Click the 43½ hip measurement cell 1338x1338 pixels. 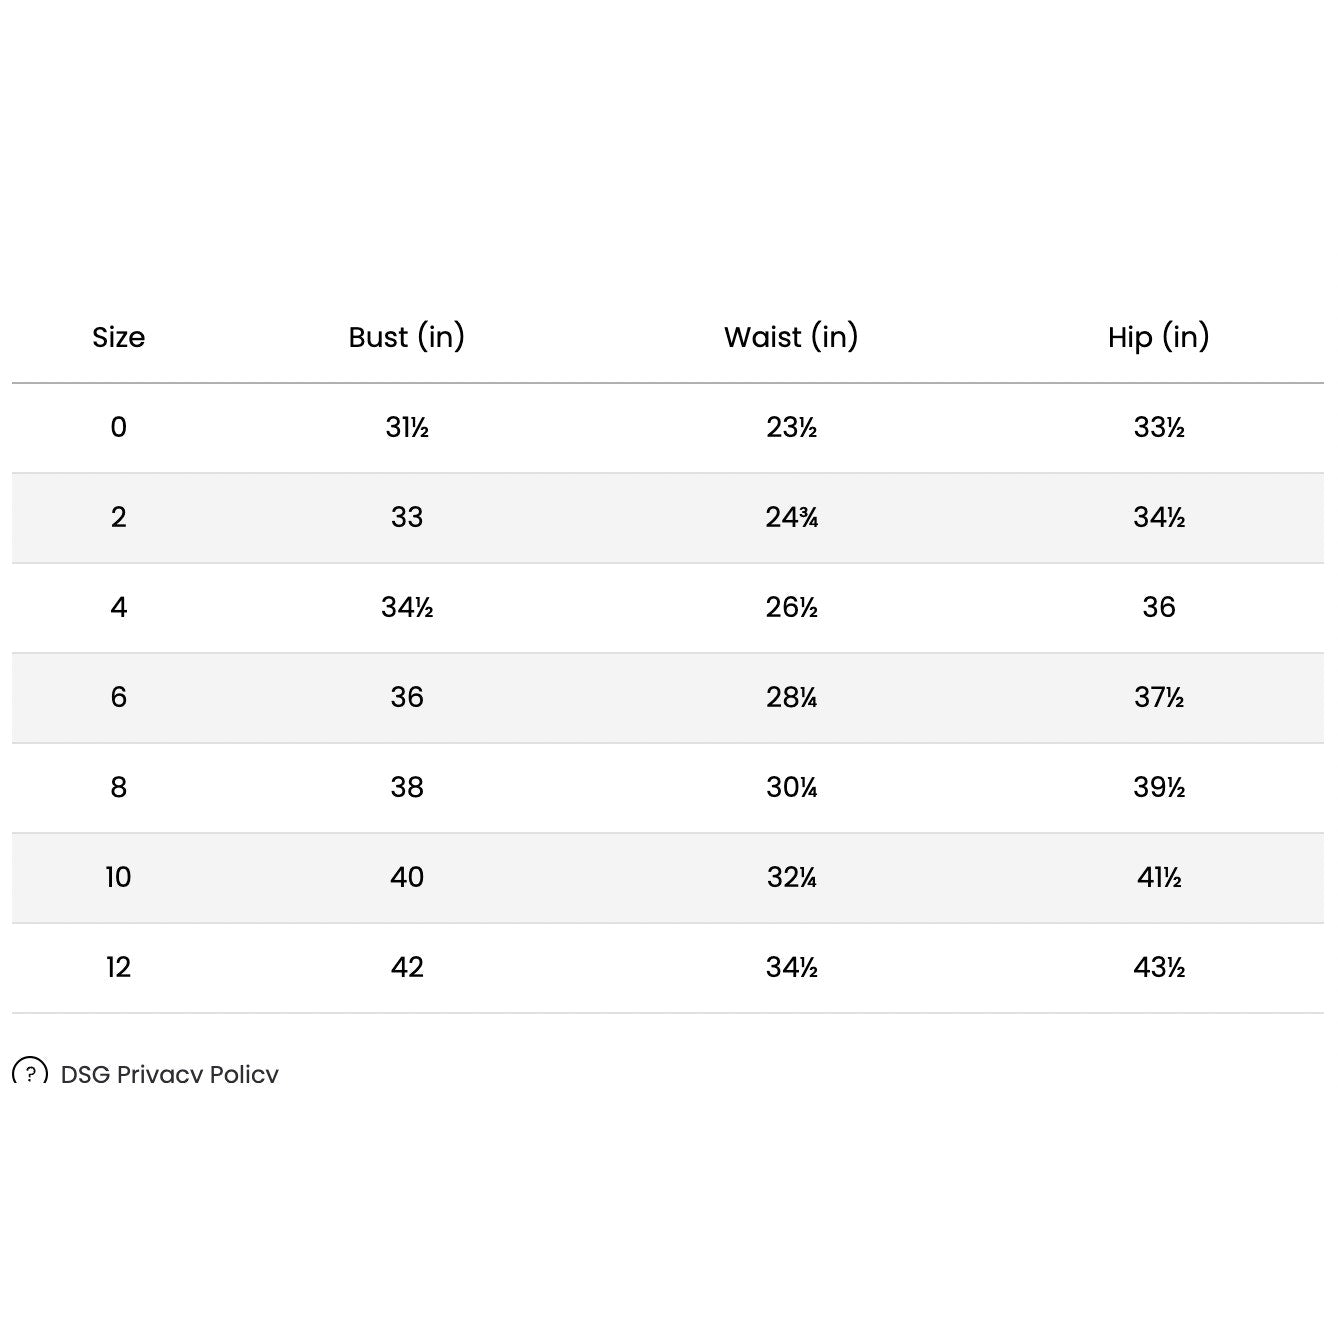(1158, 967)
